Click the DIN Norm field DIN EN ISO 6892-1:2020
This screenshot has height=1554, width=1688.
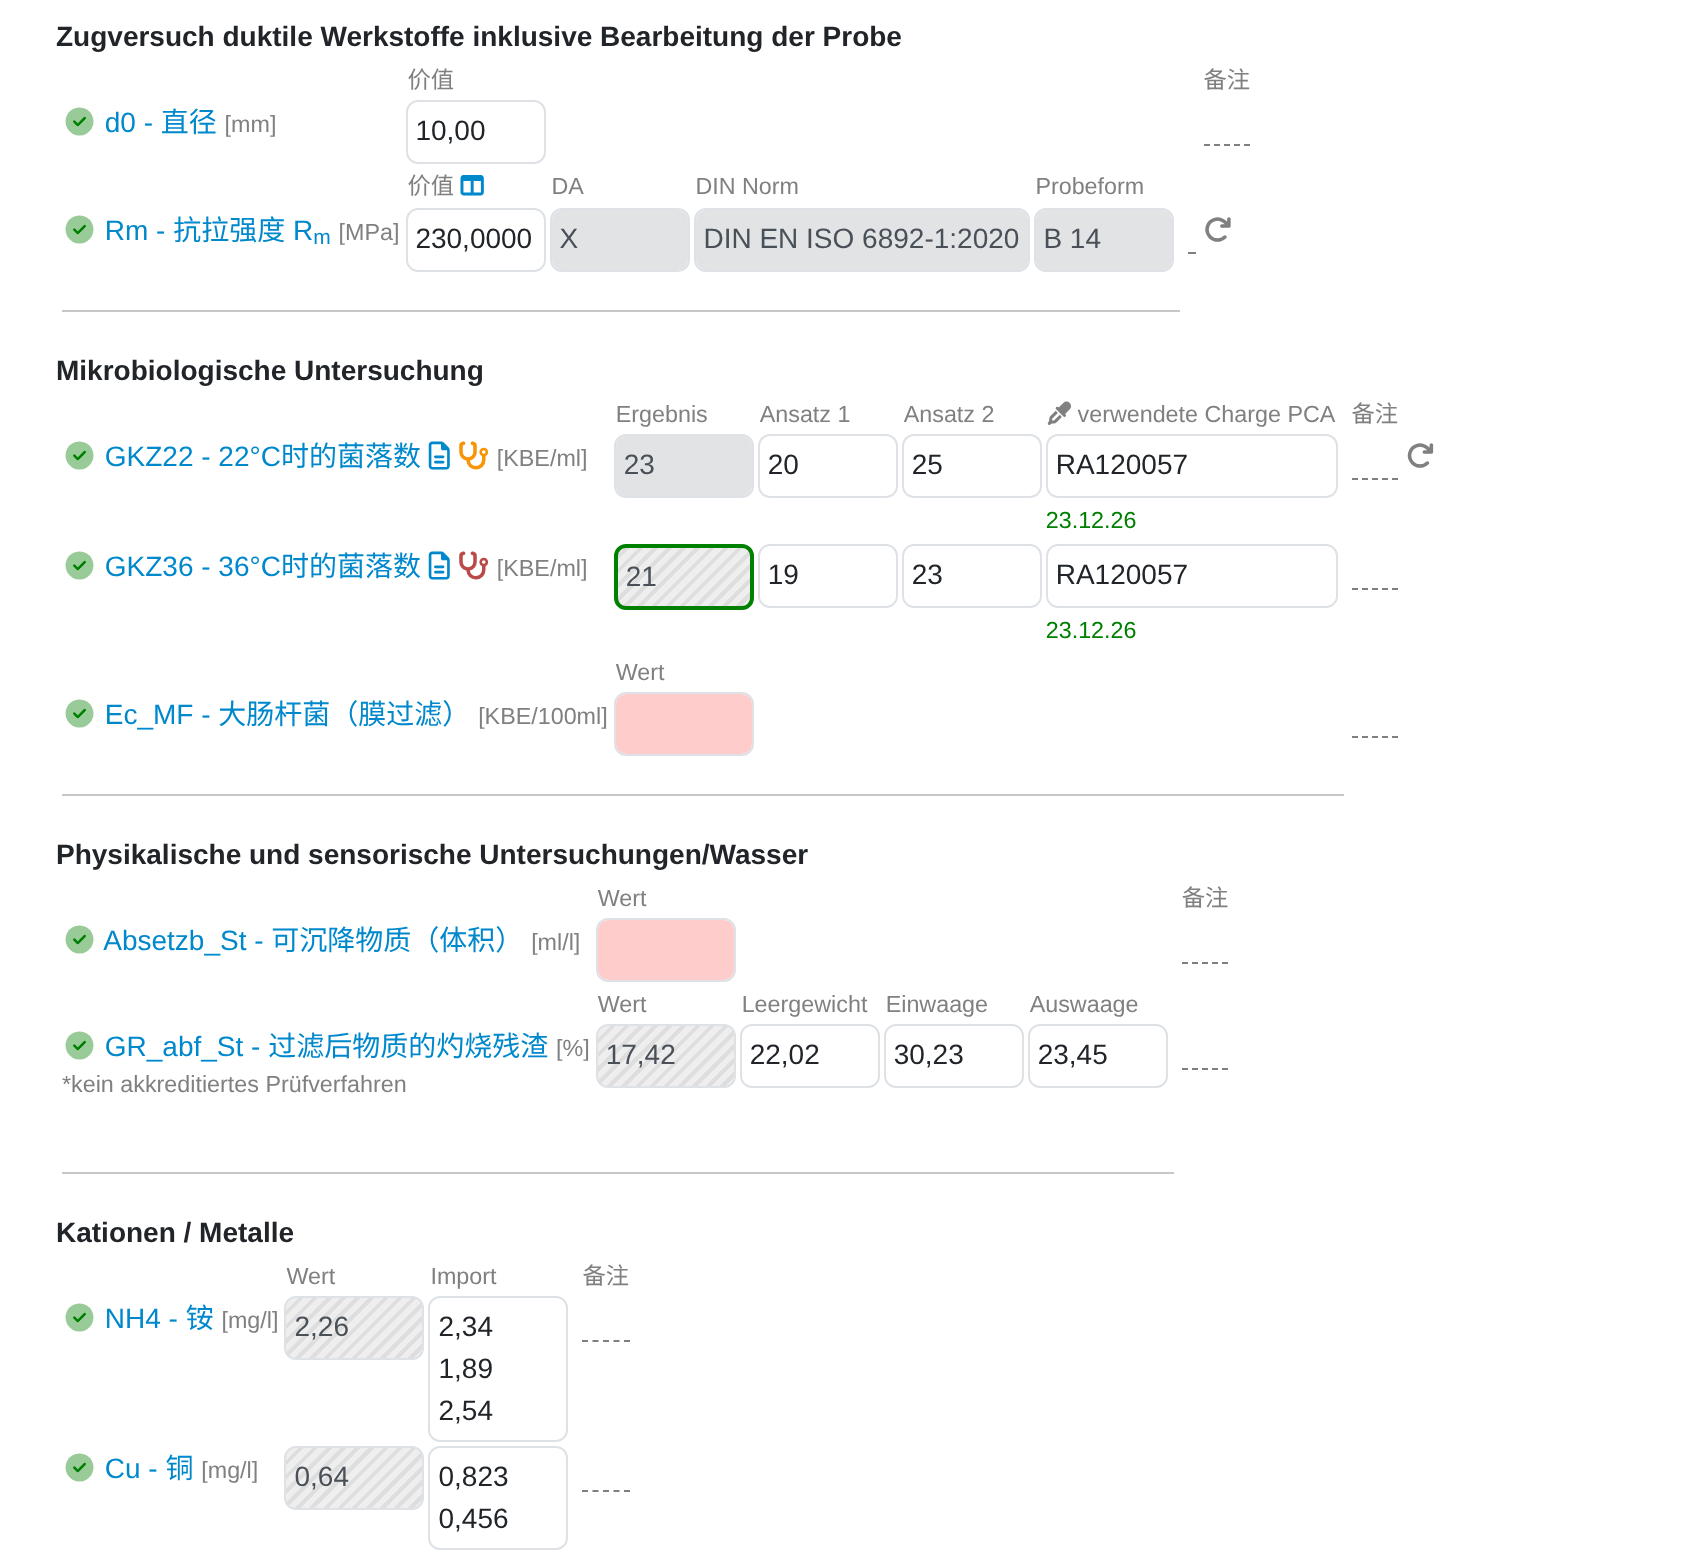pyautogui.click(x=862, y=239)
